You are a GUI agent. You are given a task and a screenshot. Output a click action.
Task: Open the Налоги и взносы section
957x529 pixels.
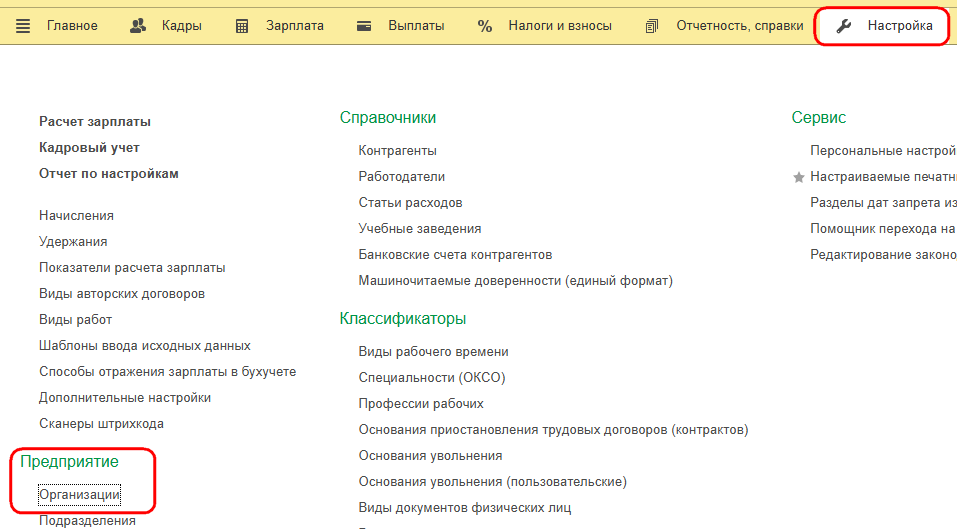pos(560,26)
